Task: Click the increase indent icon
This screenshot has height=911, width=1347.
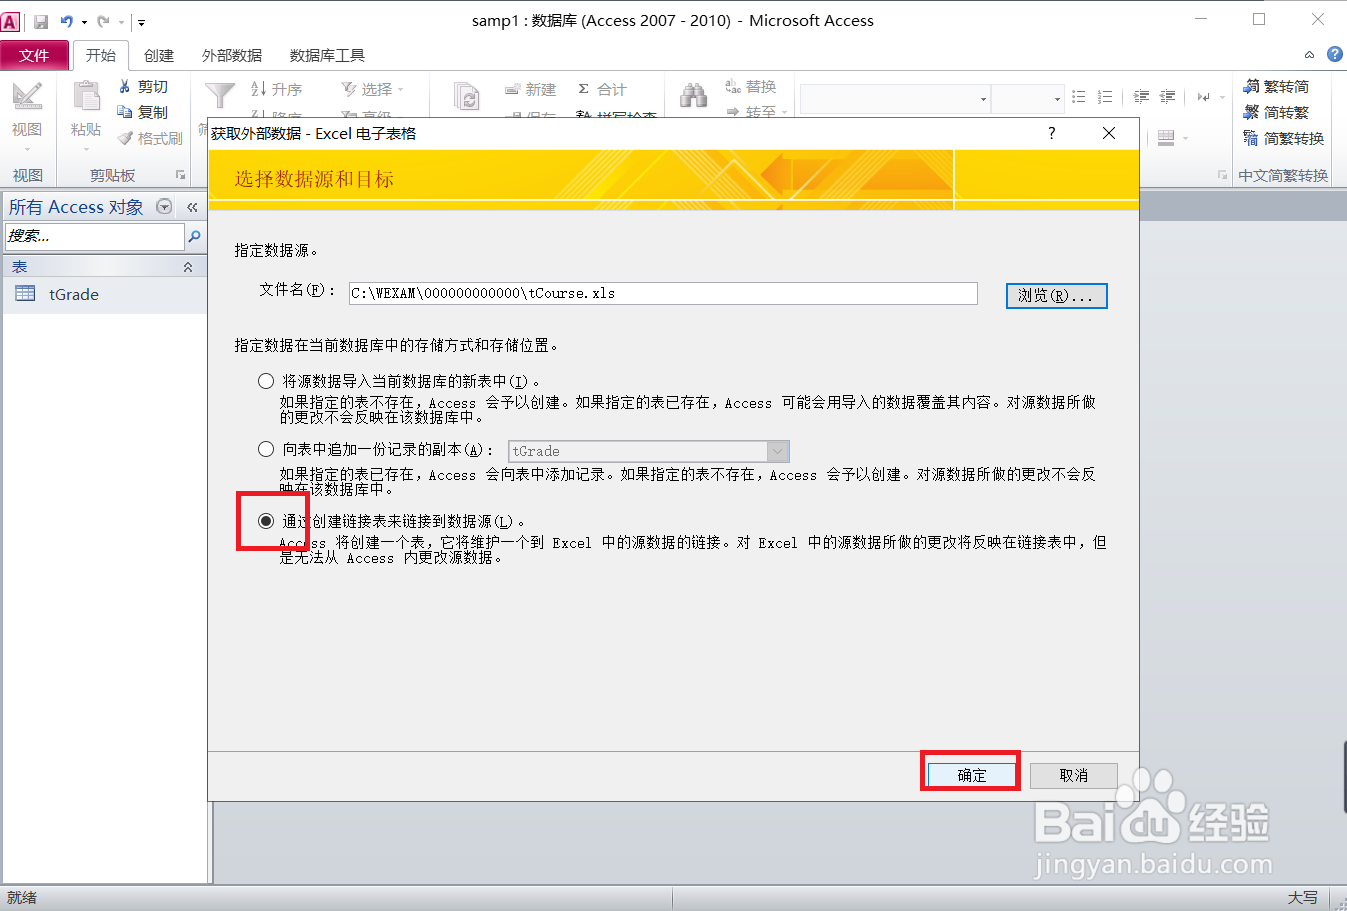Action: pyautogui.click(x=1167, y=97)
